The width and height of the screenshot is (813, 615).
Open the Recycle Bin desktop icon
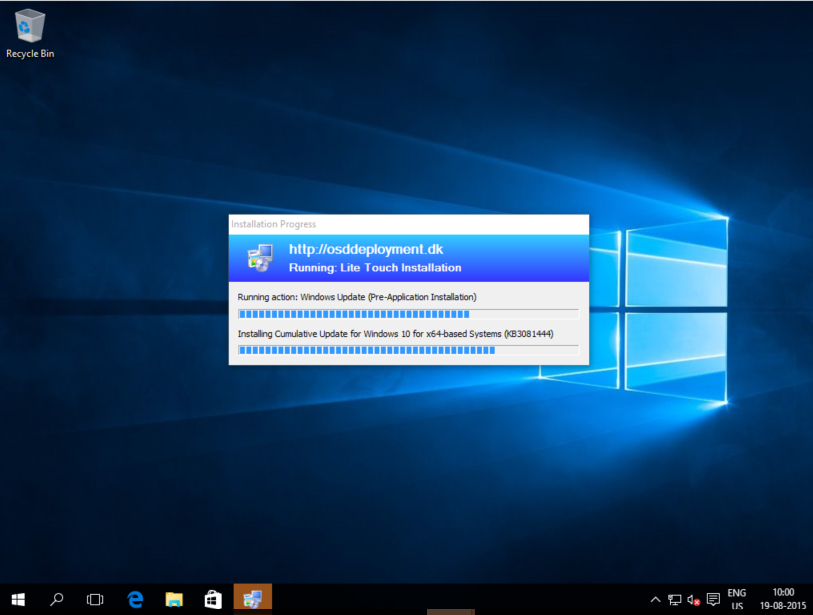(x=30, y=32)
